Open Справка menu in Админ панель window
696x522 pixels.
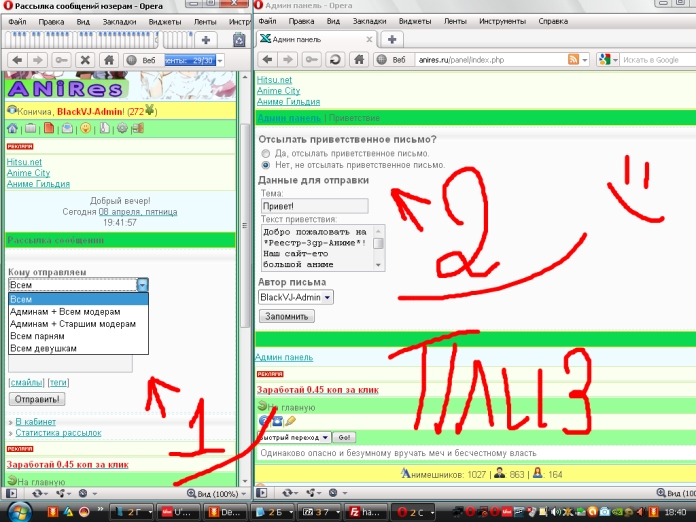point(553,21)
